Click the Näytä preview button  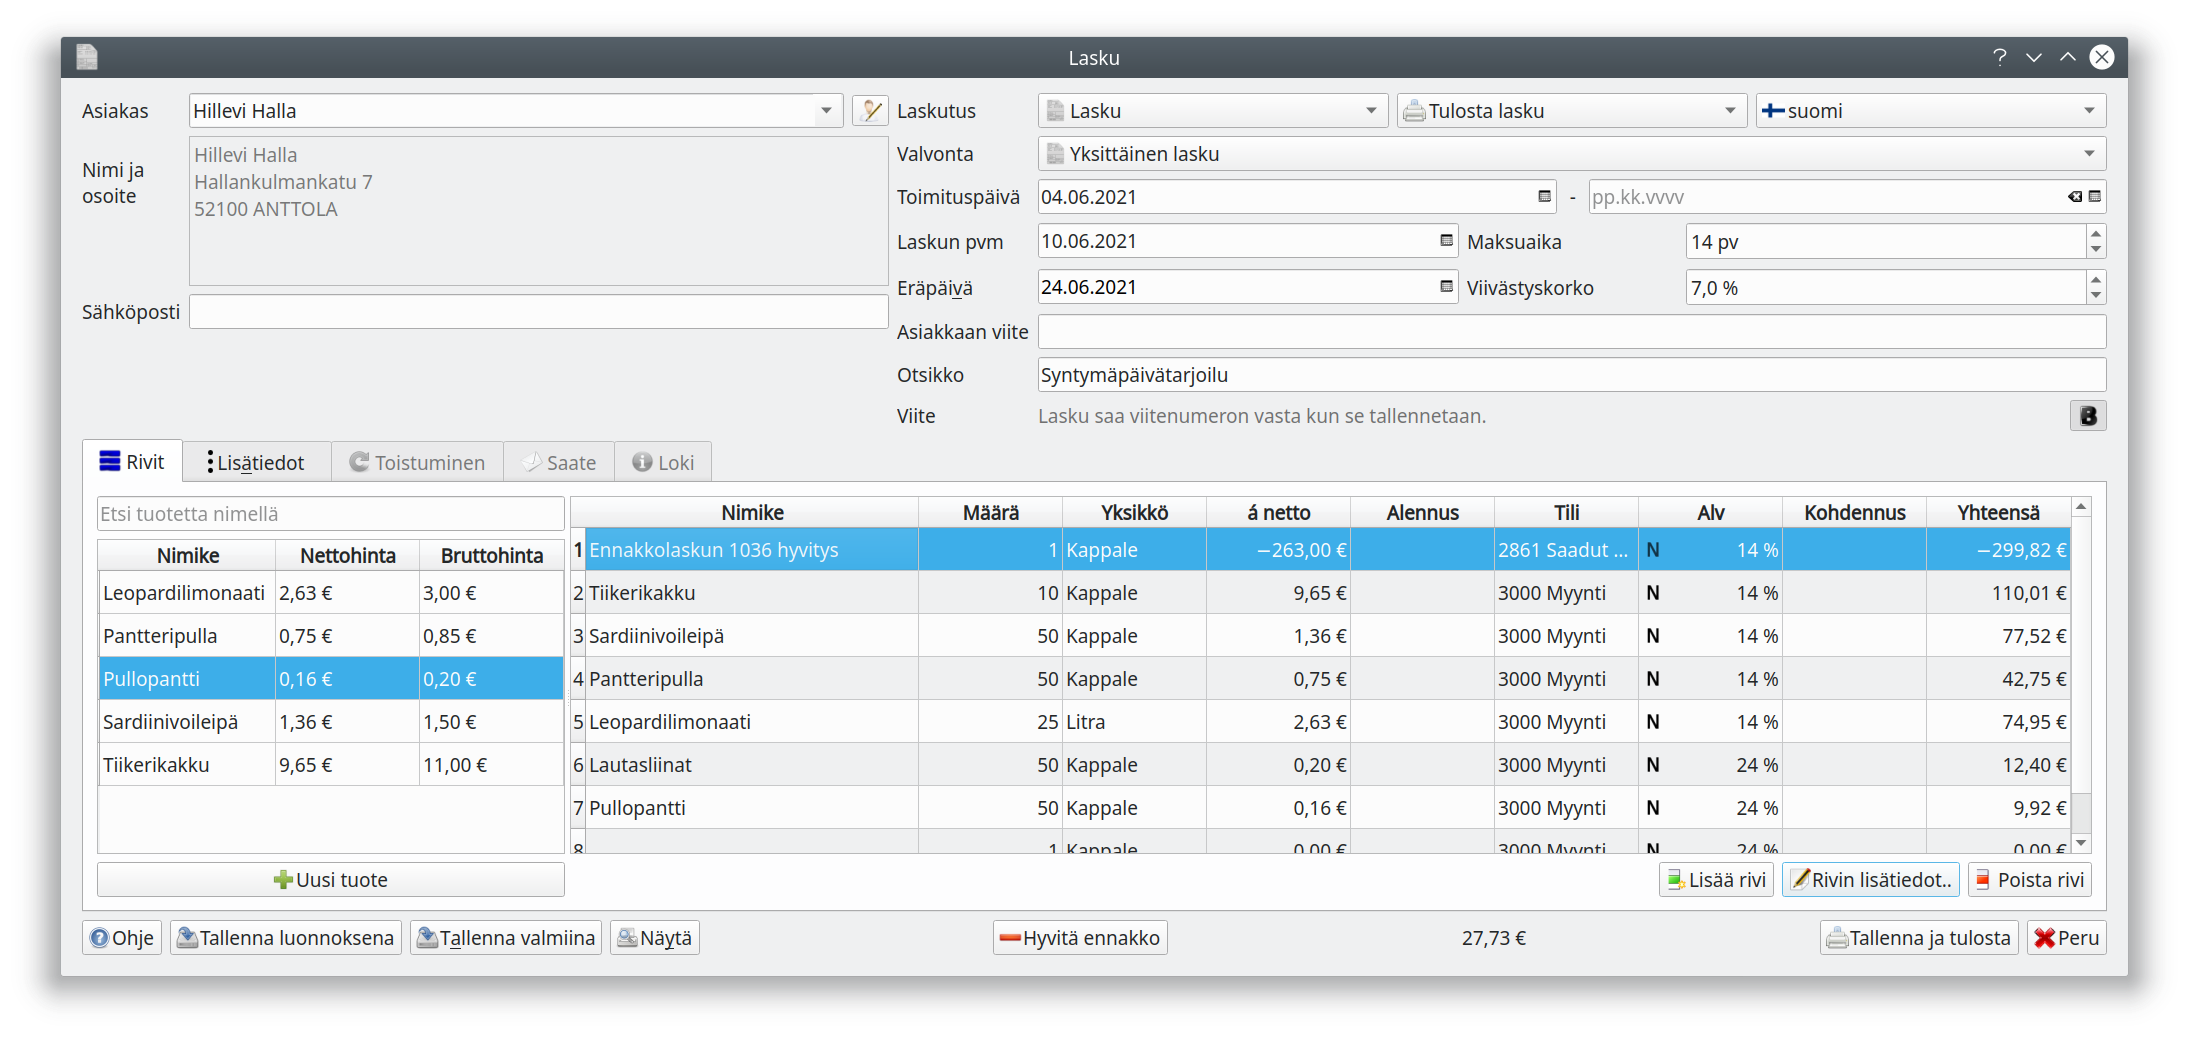pos(655,938)
